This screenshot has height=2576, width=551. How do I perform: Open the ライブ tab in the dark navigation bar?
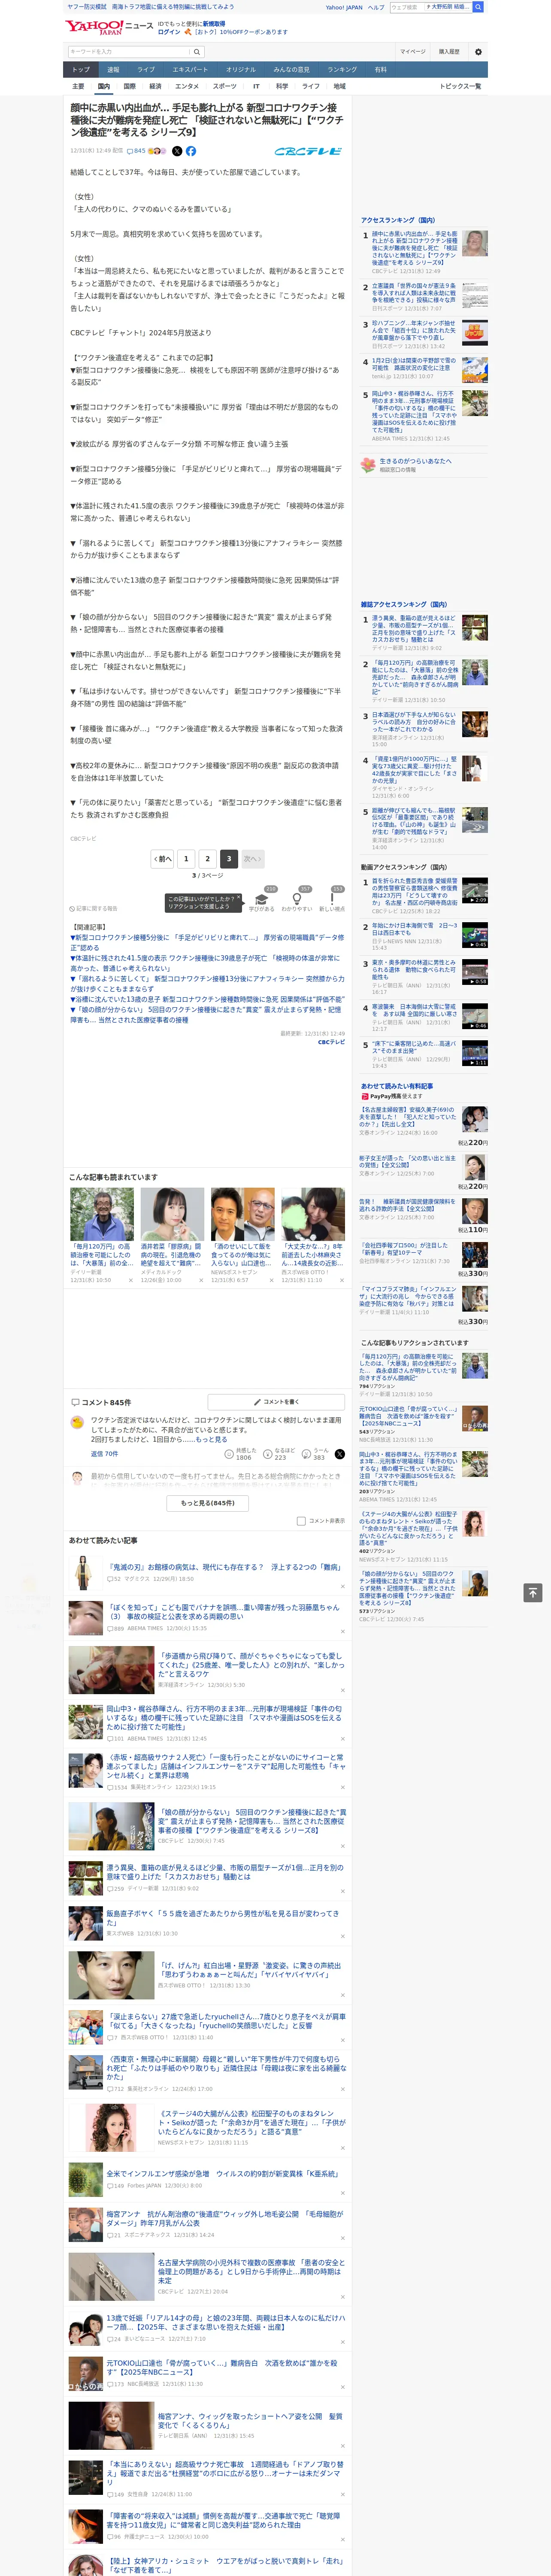click(x=146, y=70)
